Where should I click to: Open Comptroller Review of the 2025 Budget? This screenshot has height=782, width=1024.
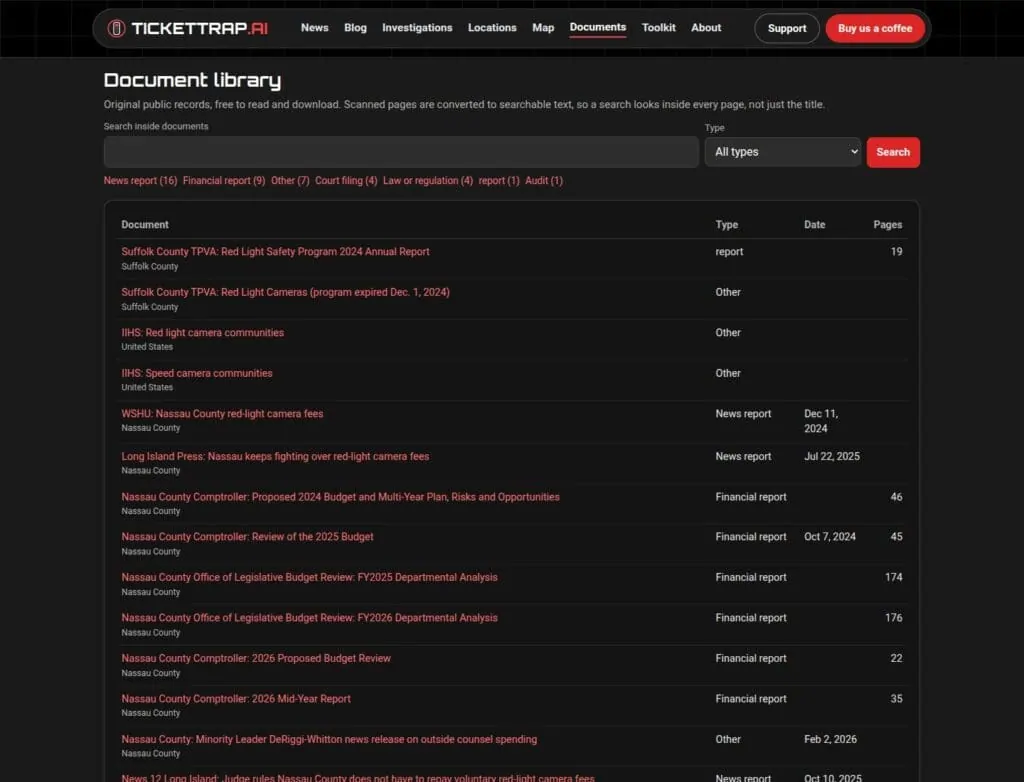tap(248, 536)
